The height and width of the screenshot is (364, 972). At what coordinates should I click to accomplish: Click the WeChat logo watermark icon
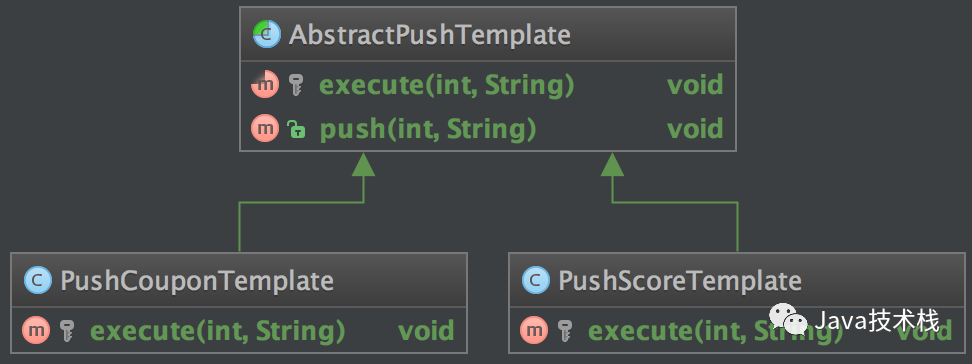point(788,319)
